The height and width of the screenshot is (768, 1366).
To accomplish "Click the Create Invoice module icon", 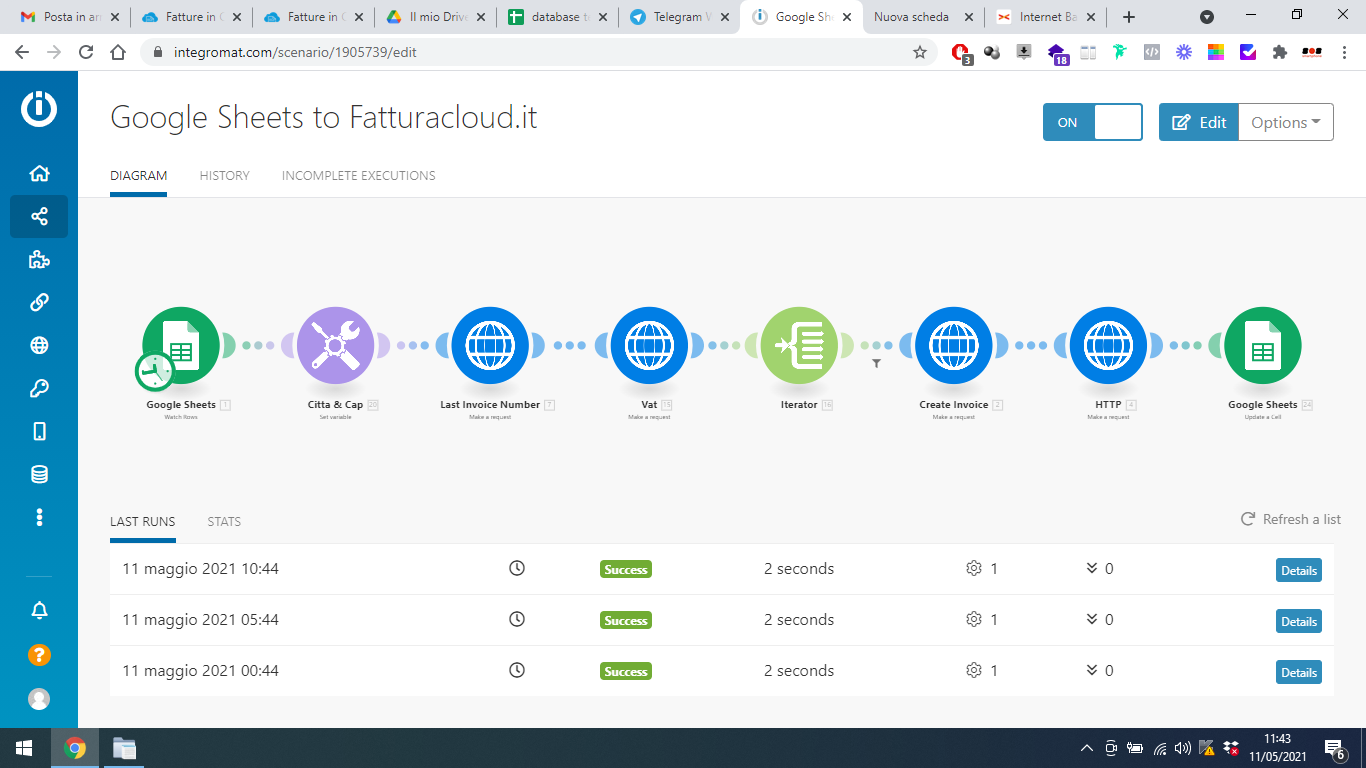I will coord(953,346).
